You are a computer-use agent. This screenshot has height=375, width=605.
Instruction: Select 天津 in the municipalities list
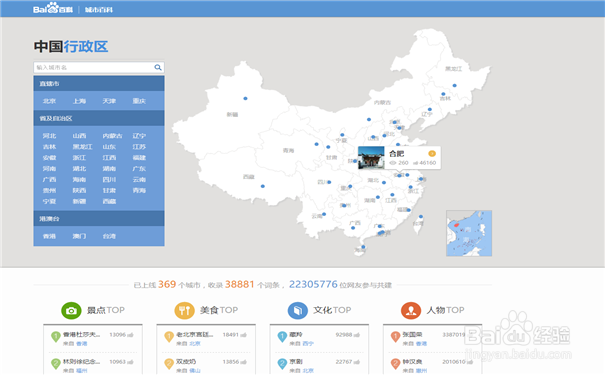point(109,101)
